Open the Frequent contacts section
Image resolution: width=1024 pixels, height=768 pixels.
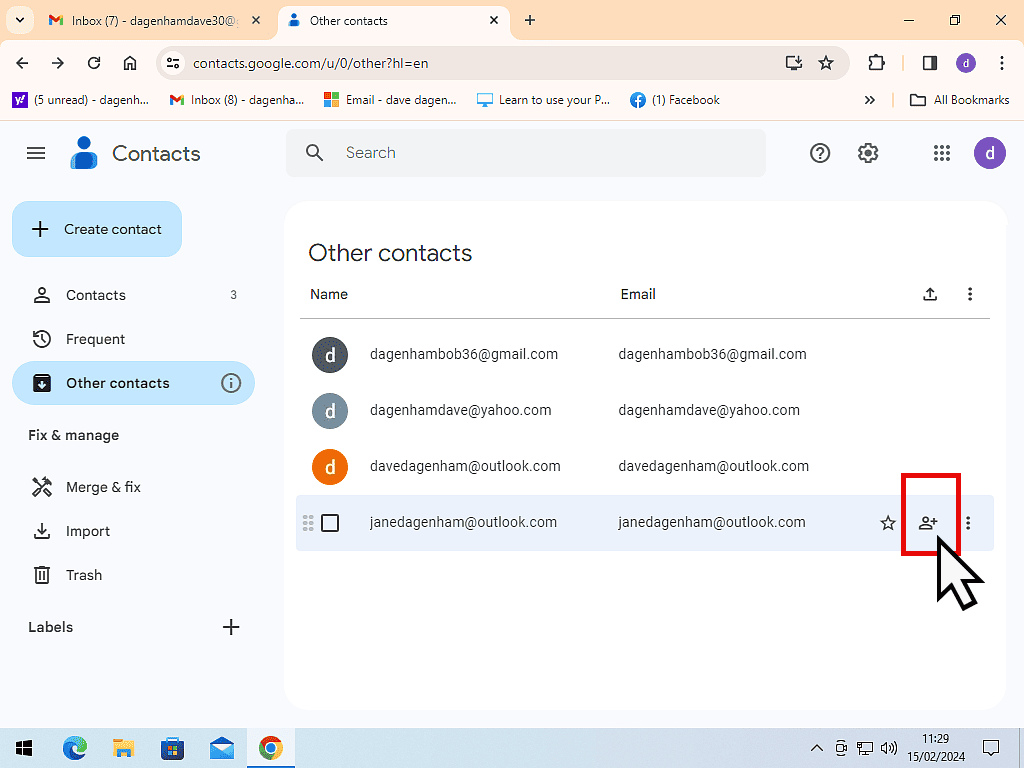(x=95, y=339)
